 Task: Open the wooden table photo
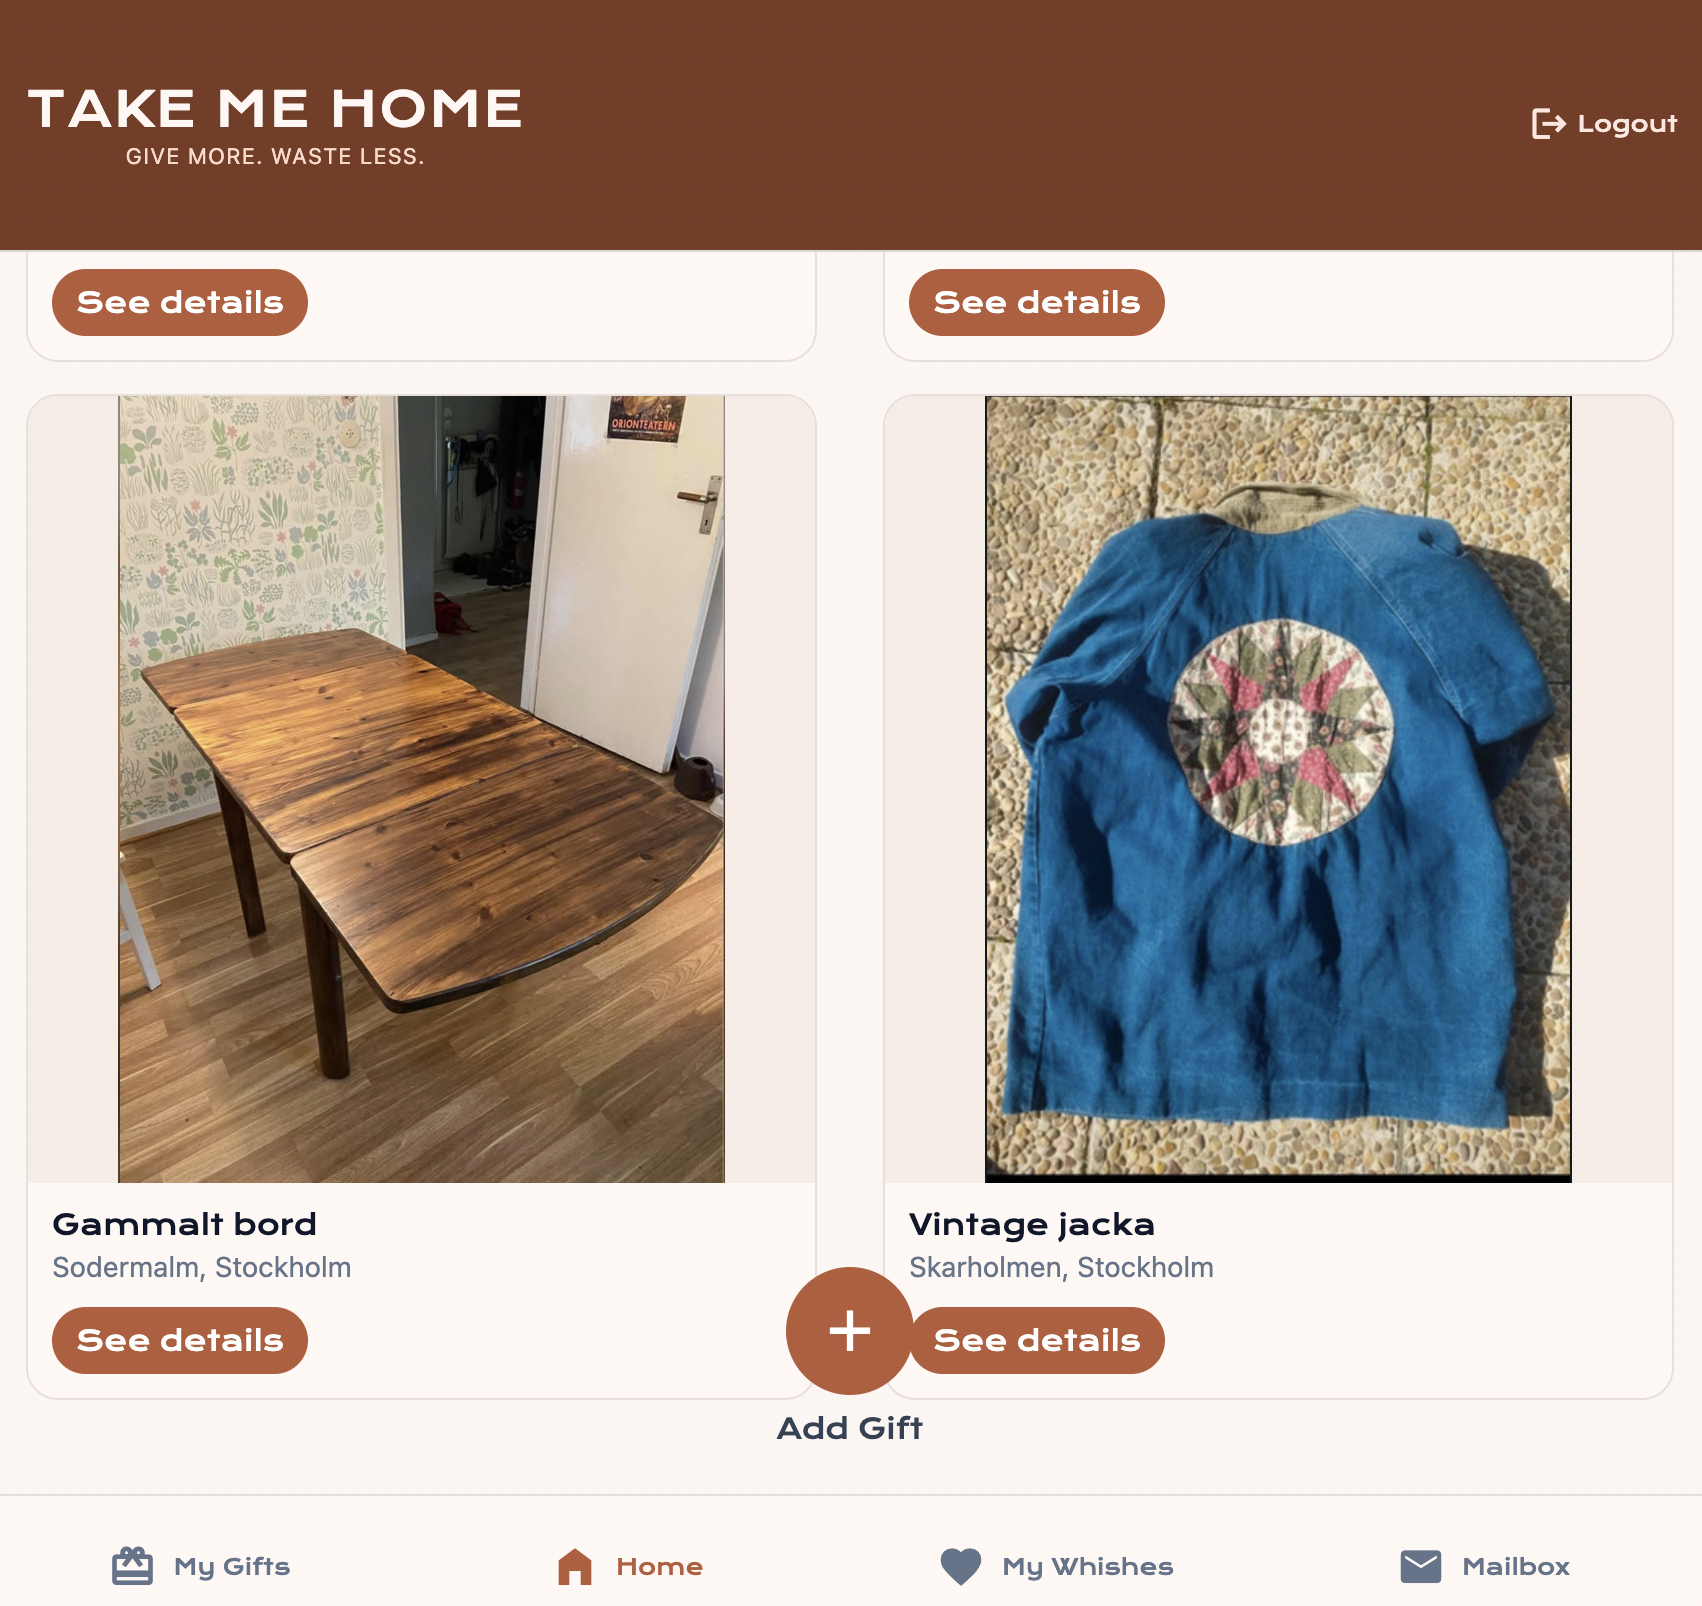tap(421, 789)
